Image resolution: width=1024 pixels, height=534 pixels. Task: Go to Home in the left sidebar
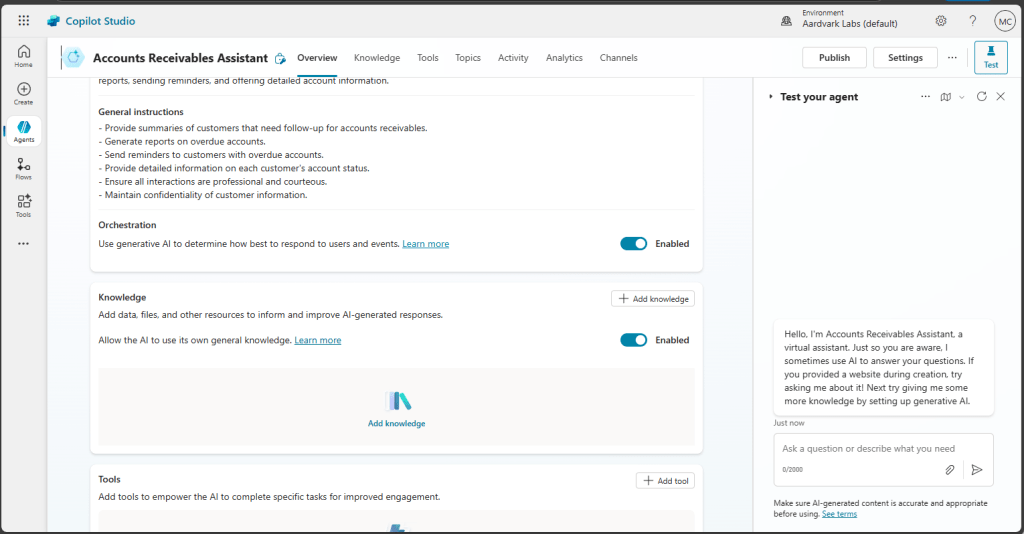24,56
